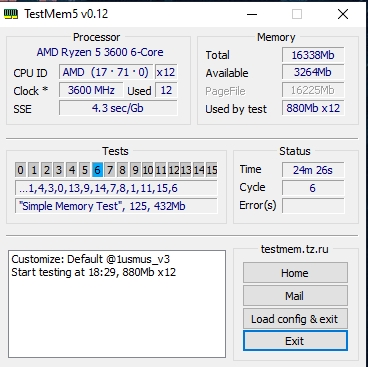Close the TestMem5 window
This screenshot has width=368, height=367.
pos(343,14)
